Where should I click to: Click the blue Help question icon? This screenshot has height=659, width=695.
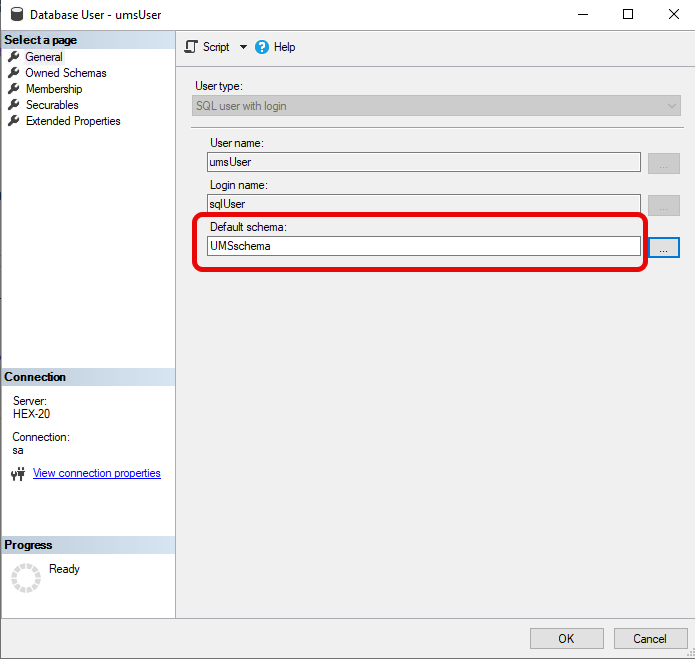(262, 47)
